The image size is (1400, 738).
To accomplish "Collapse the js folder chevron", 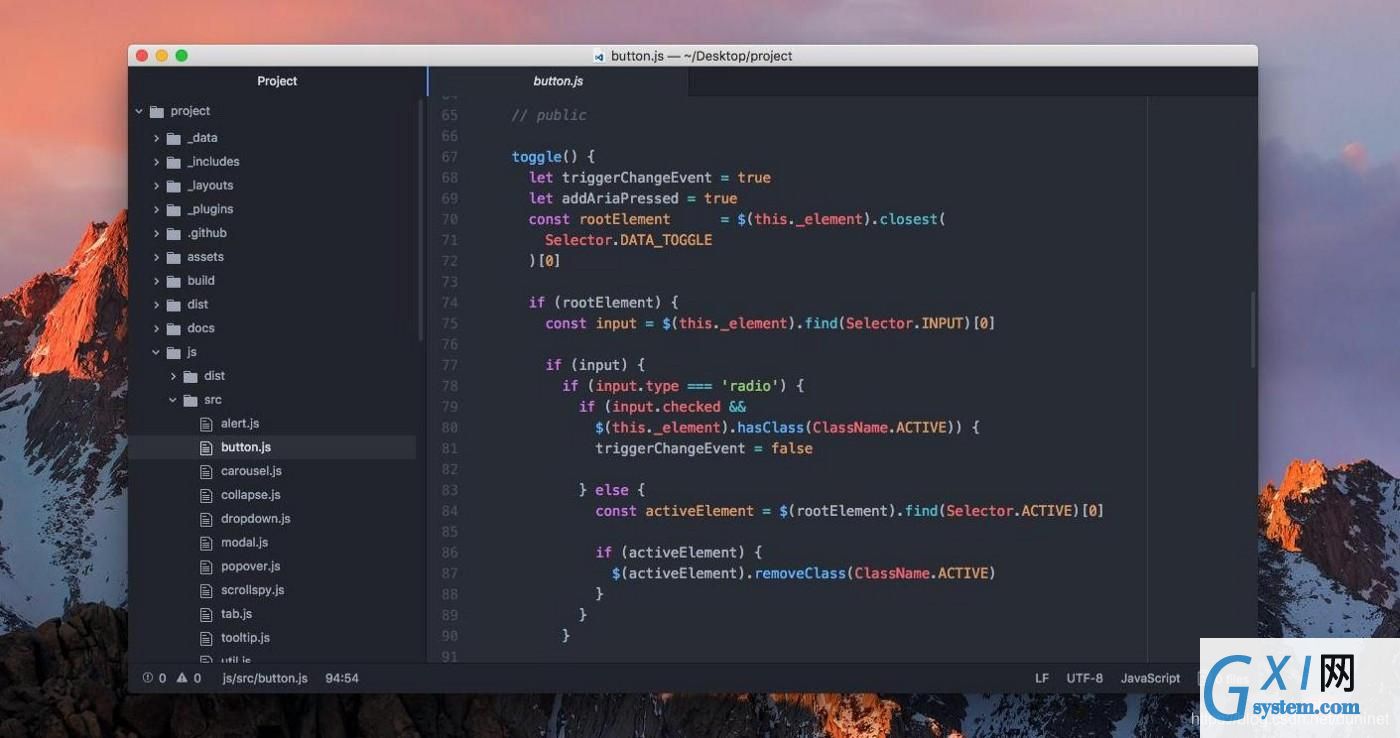I will point(156,352).
